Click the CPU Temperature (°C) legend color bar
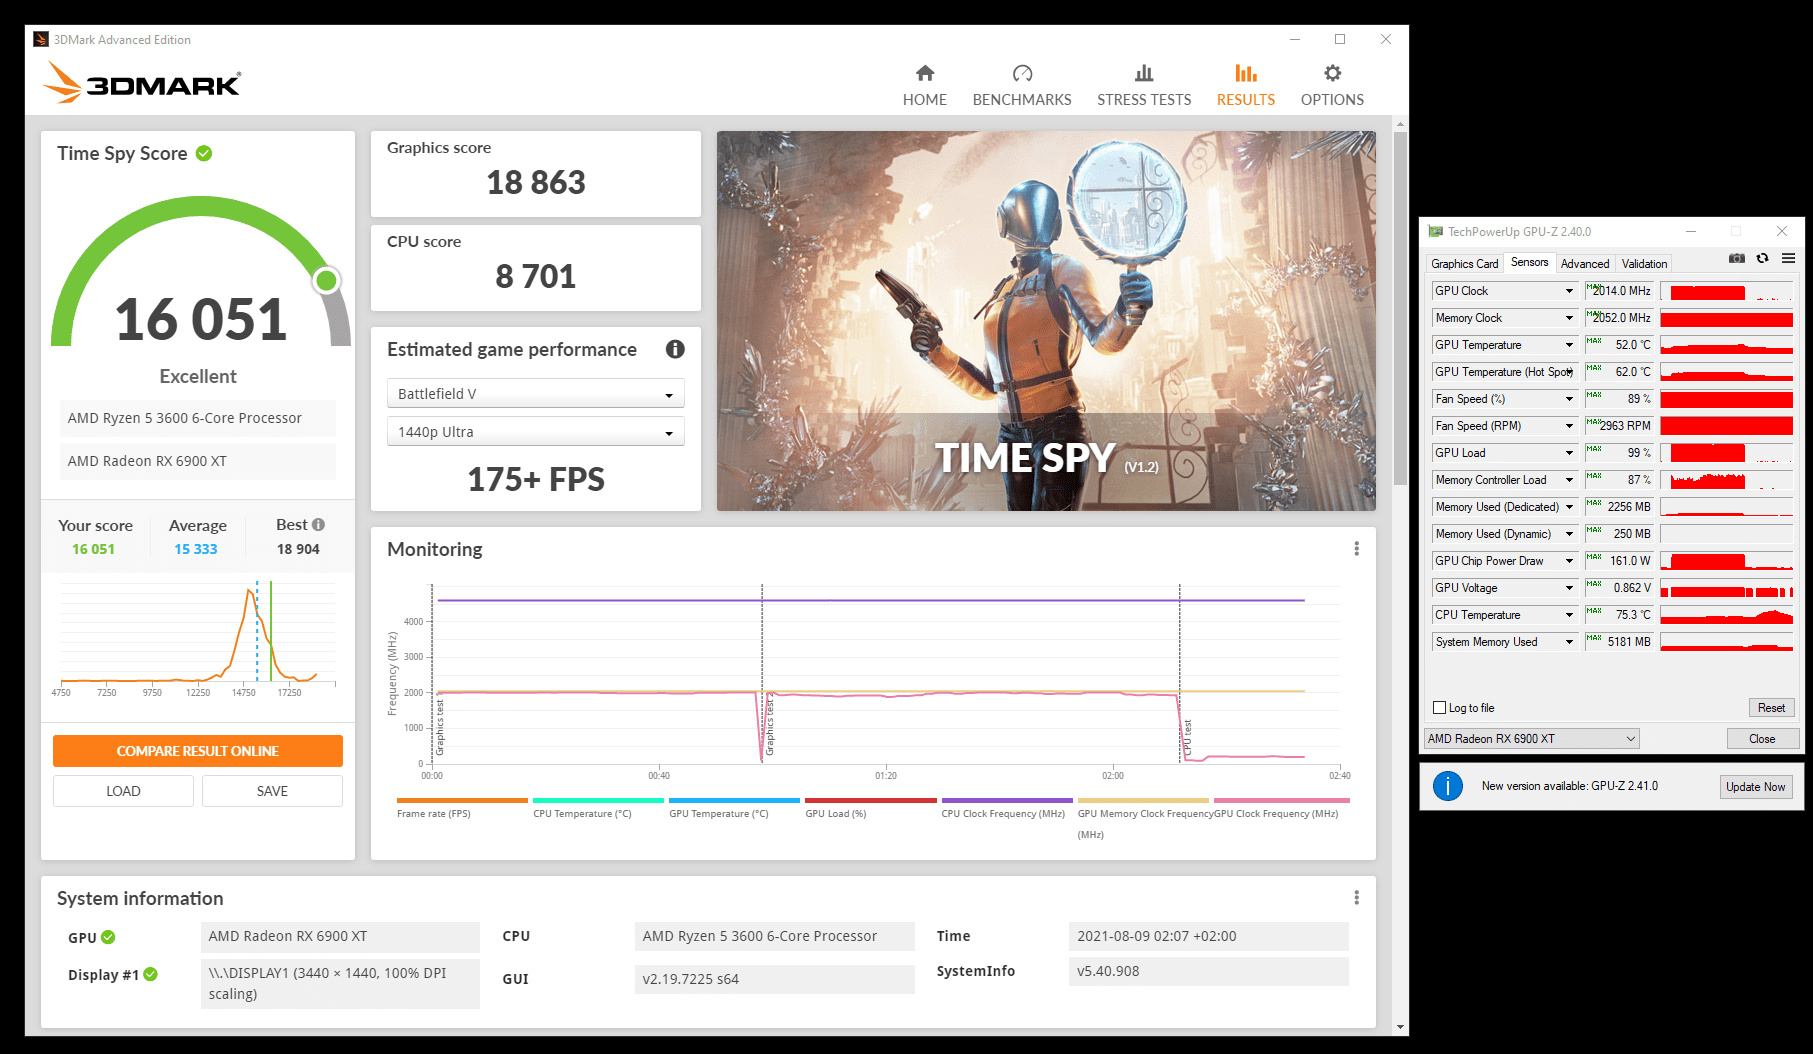 tap(598, 800)
